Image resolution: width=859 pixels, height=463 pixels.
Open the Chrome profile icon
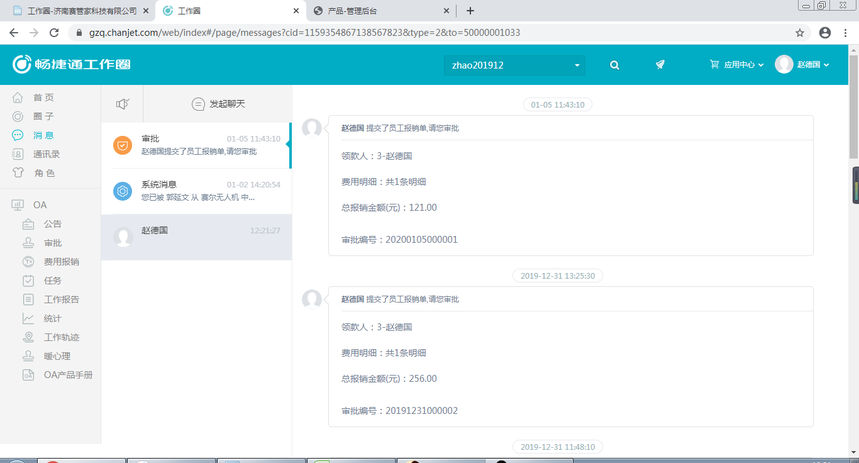(825, 33)
